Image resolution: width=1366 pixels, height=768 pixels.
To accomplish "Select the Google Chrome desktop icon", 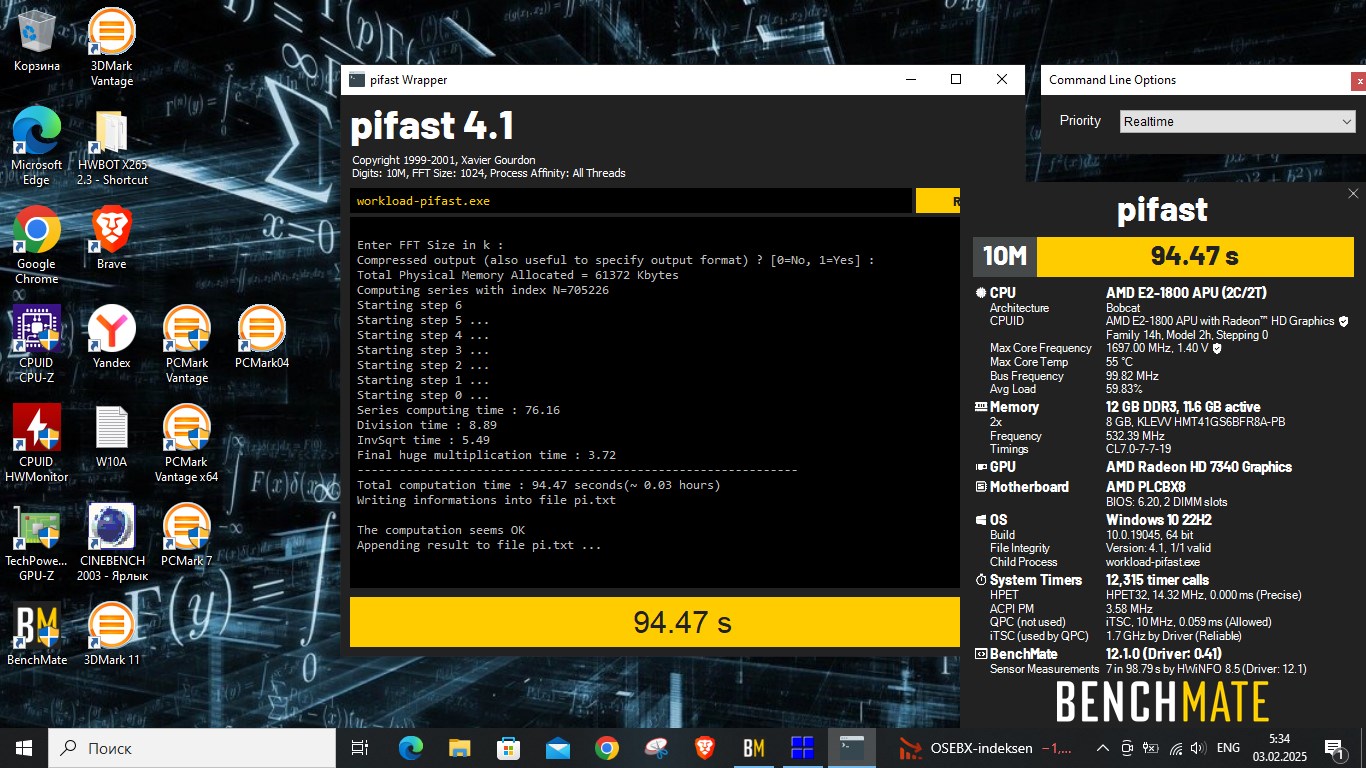I will (x=37, y=245).
